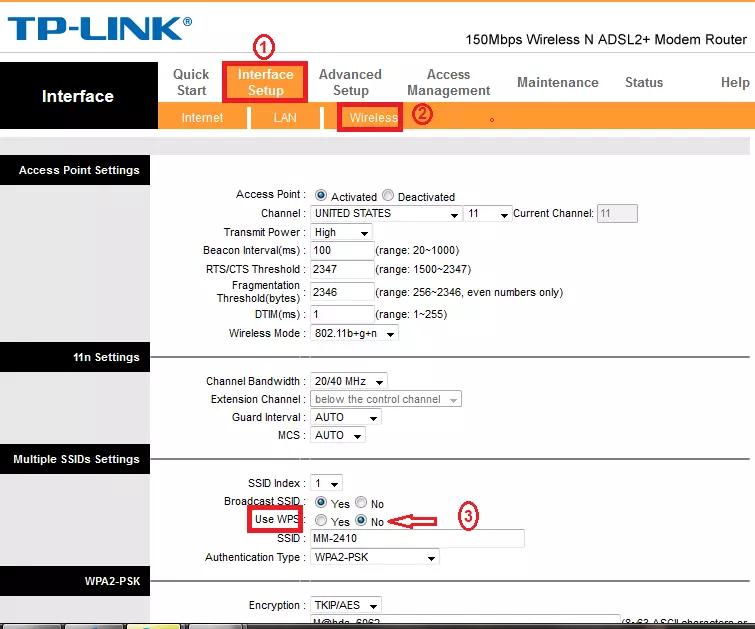755x629 pixels.
Task: Expand Channel Bandwidth dropdown
Action: [348, 381]
